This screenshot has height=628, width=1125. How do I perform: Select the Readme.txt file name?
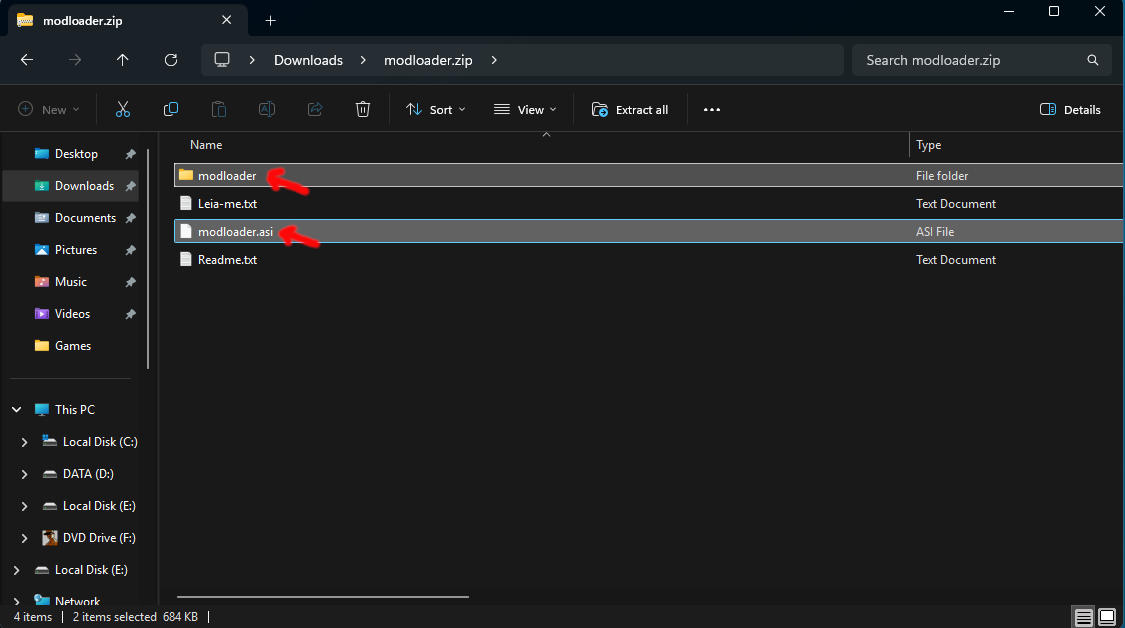coord(227,260)
